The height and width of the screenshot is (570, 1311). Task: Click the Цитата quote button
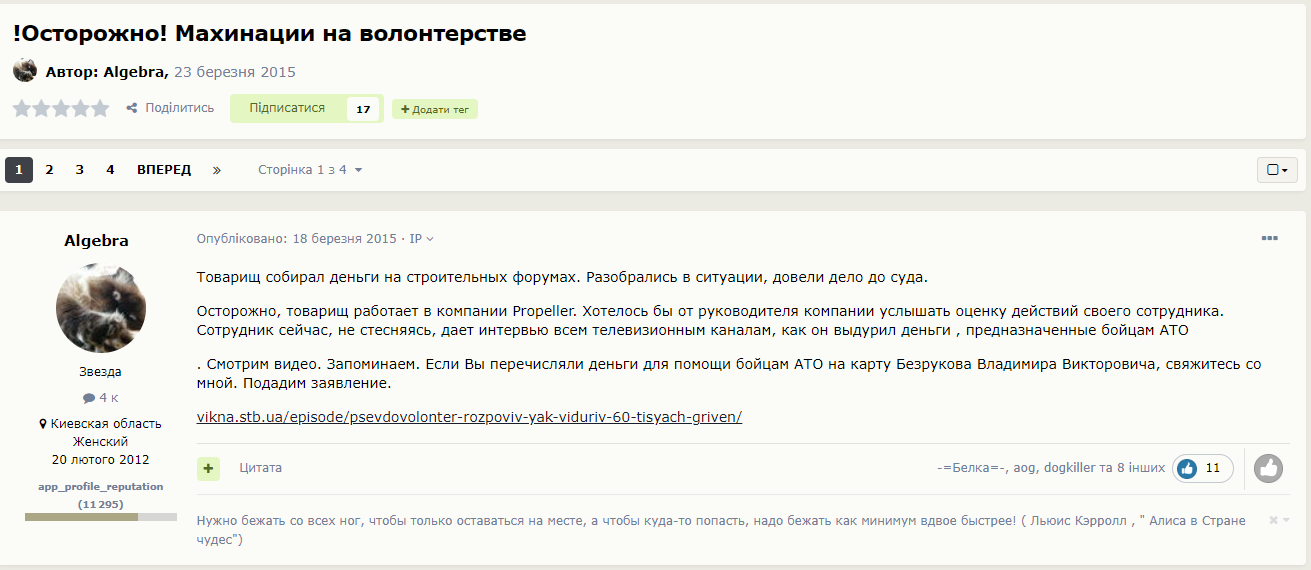pyautogui.click(x=261, y=468)
